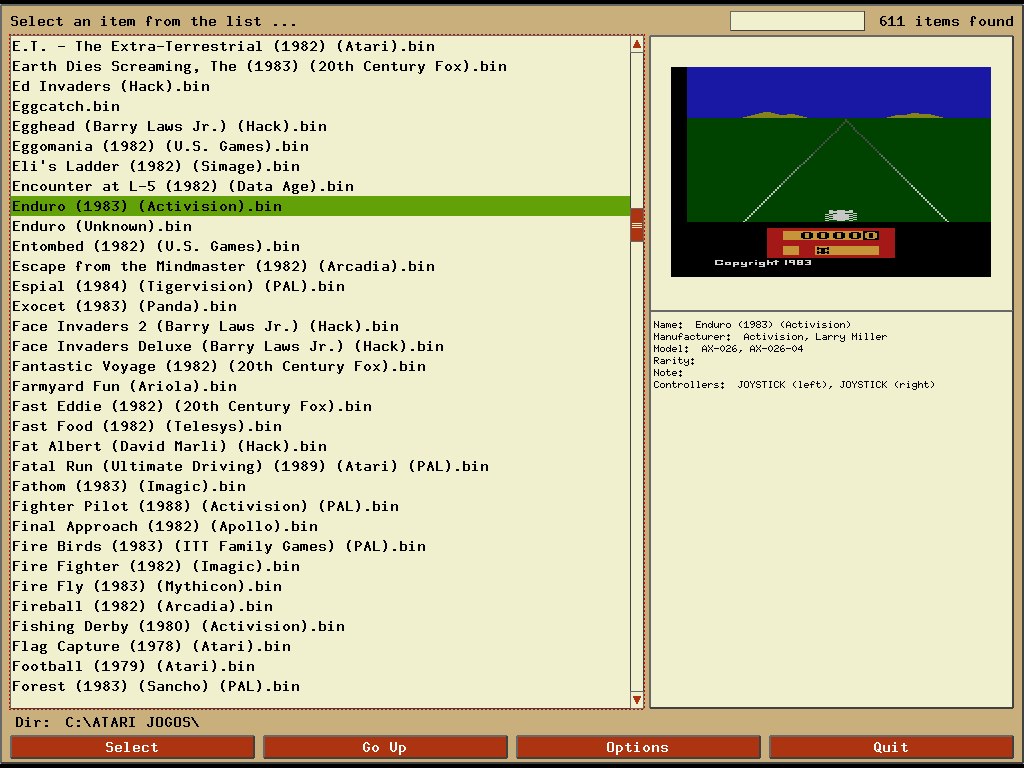
Task: Select Fathom (1983) (Imagic).bin
Action: 129,486
